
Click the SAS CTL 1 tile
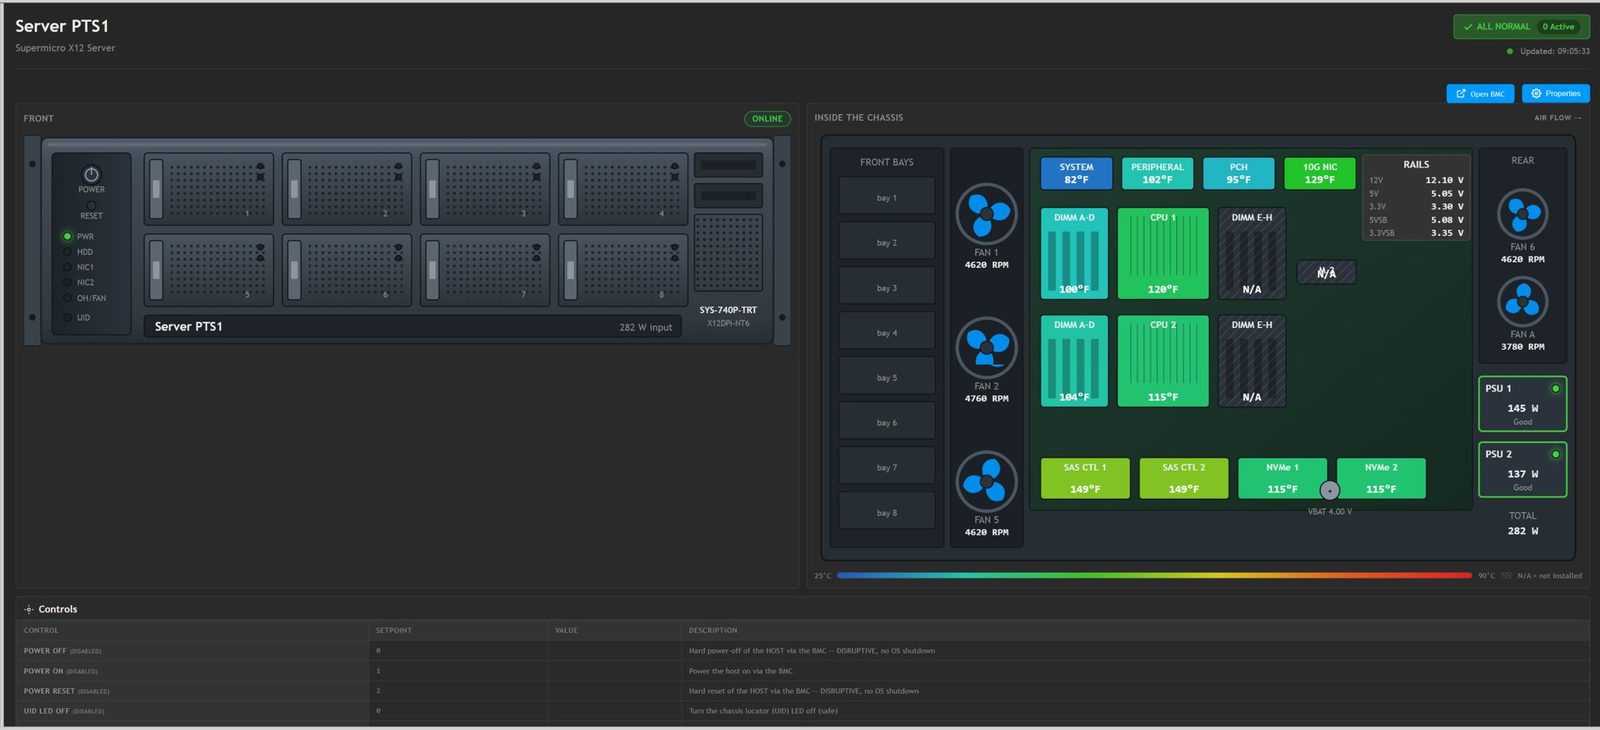point(1085,478)
